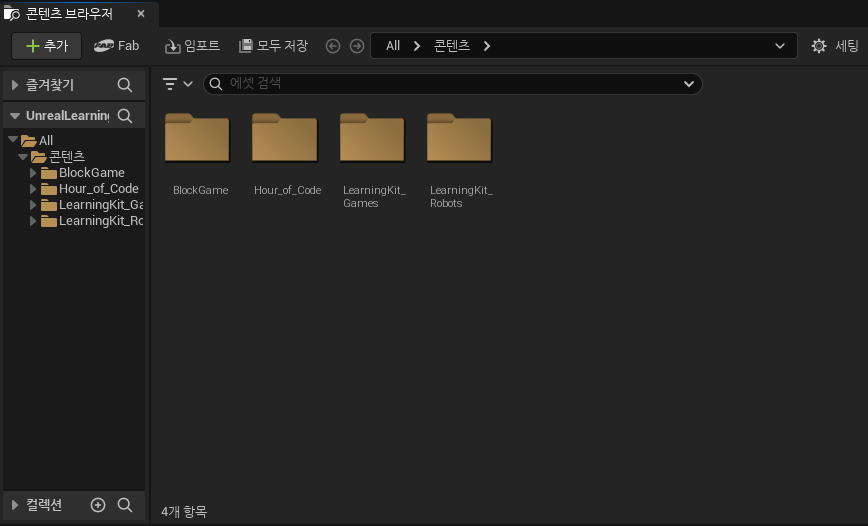The image size is (868, 526).
Task: Search in the 즐겨찾기 favorites panel
Action: [x=125, y=85]
